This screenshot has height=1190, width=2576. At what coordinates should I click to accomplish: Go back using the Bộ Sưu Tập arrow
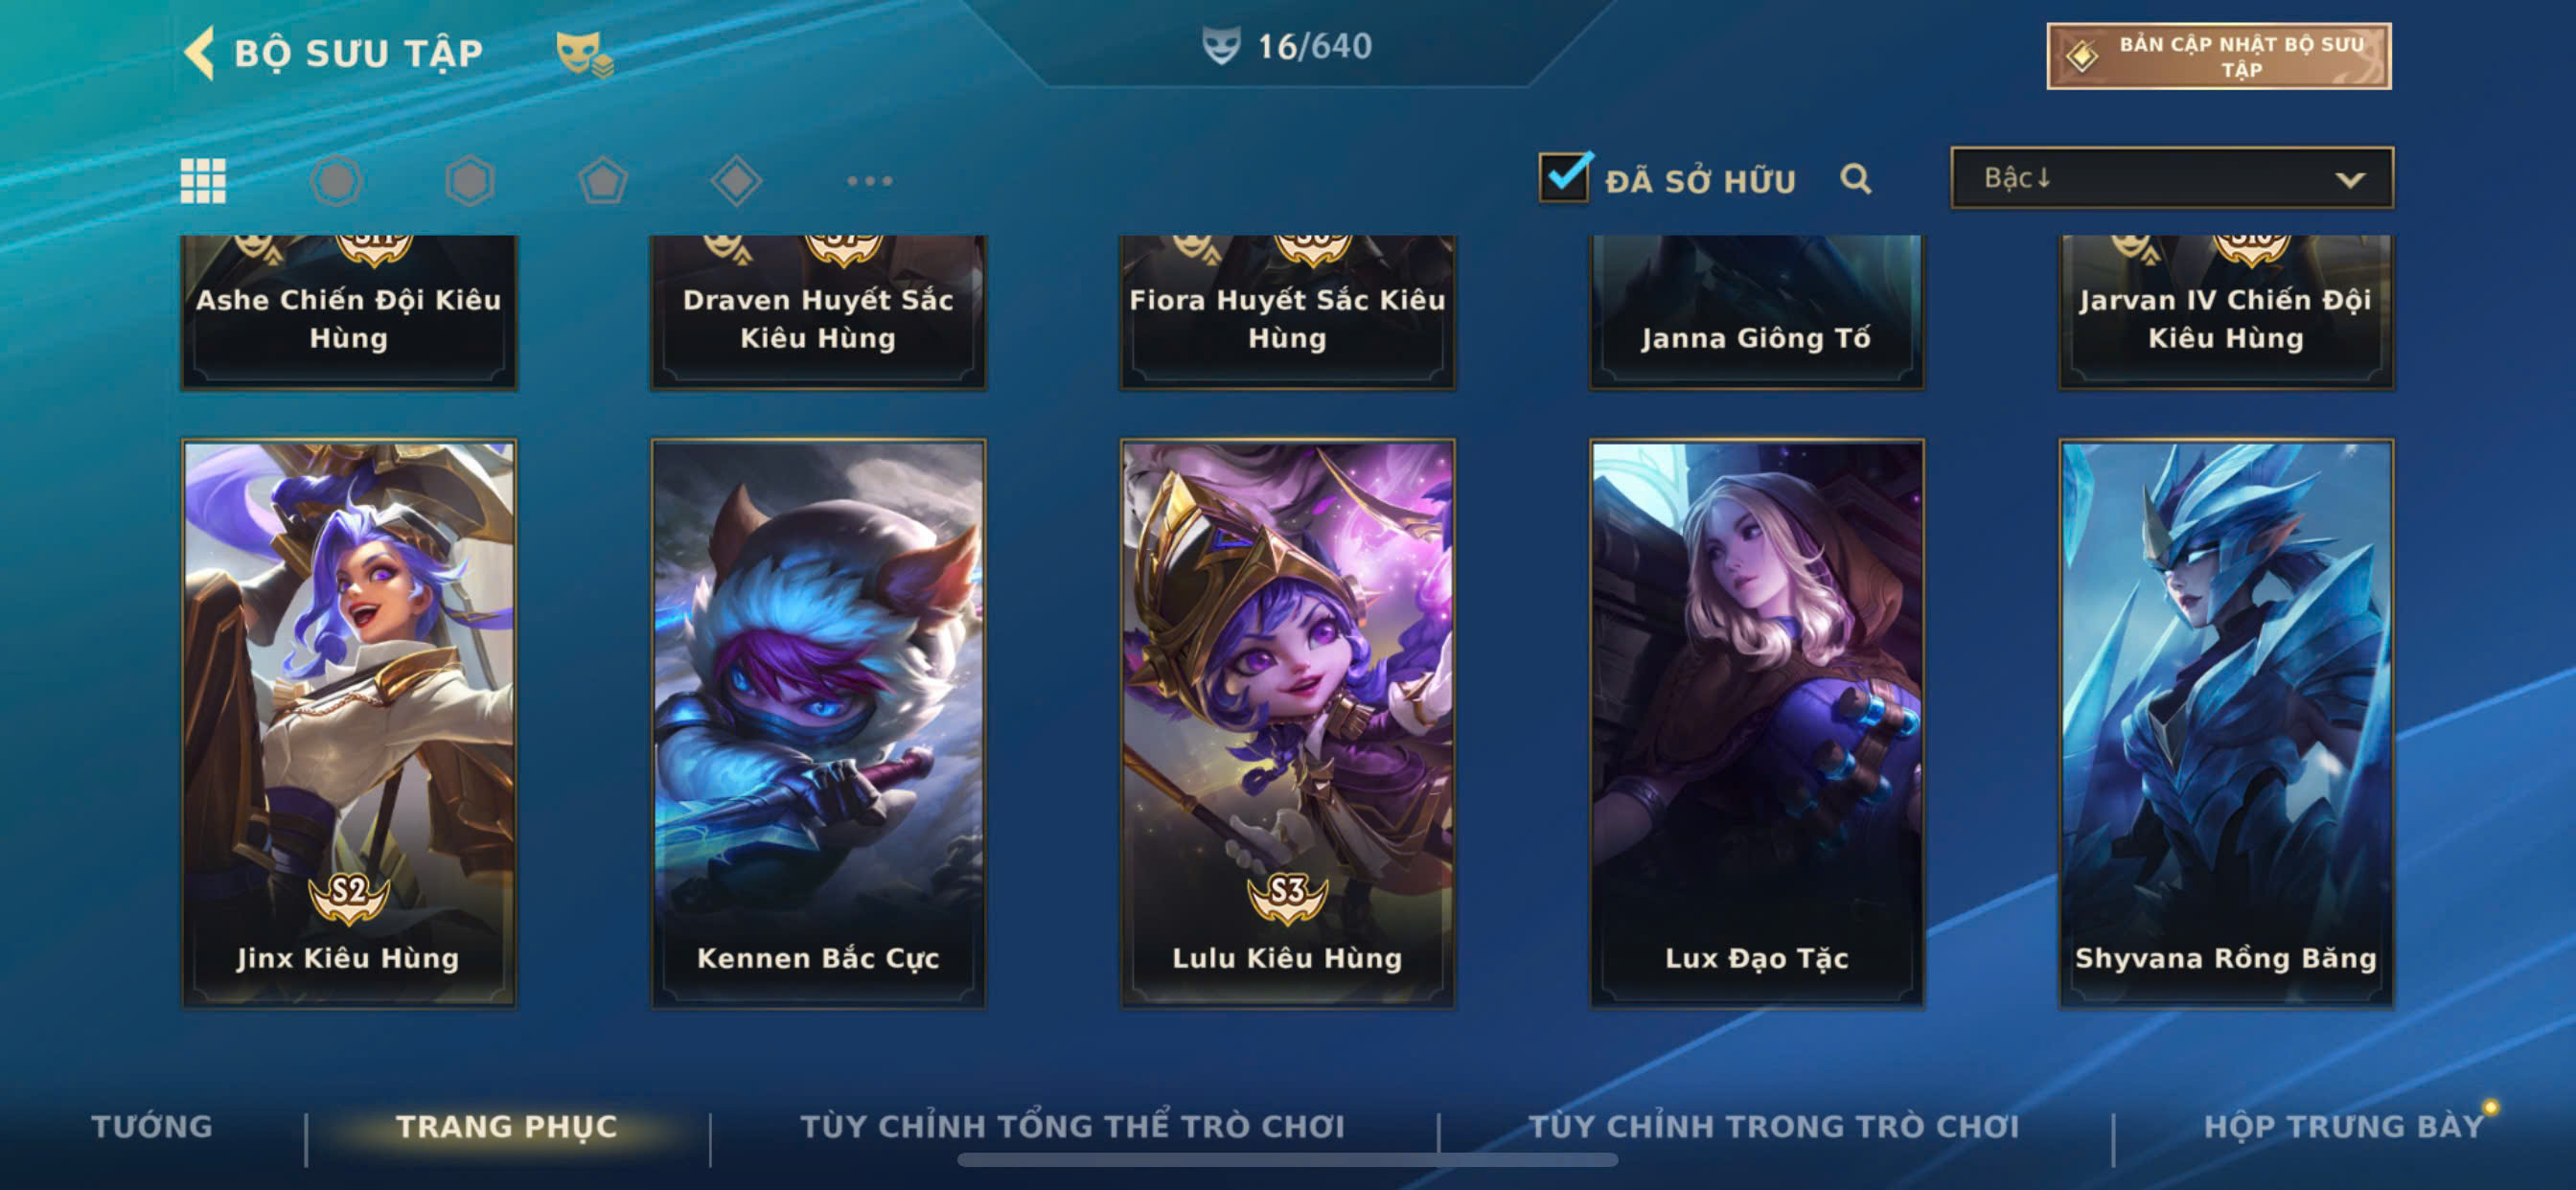200,52
